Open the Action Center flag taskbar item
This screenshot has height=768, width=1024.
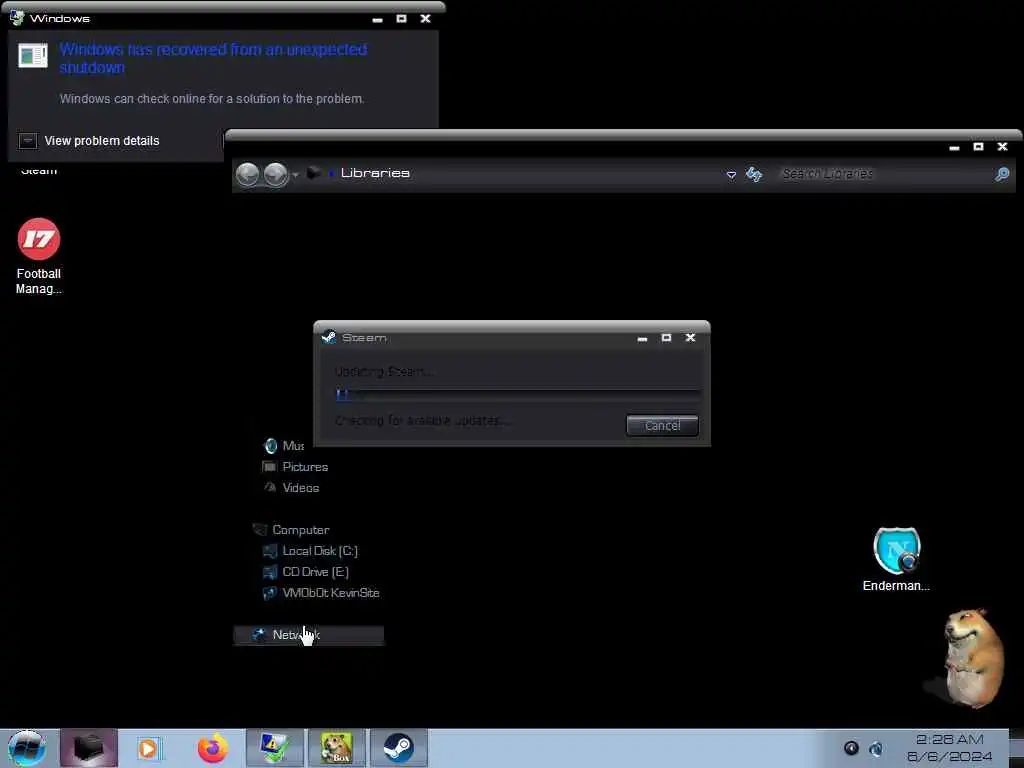coord(274,748)
